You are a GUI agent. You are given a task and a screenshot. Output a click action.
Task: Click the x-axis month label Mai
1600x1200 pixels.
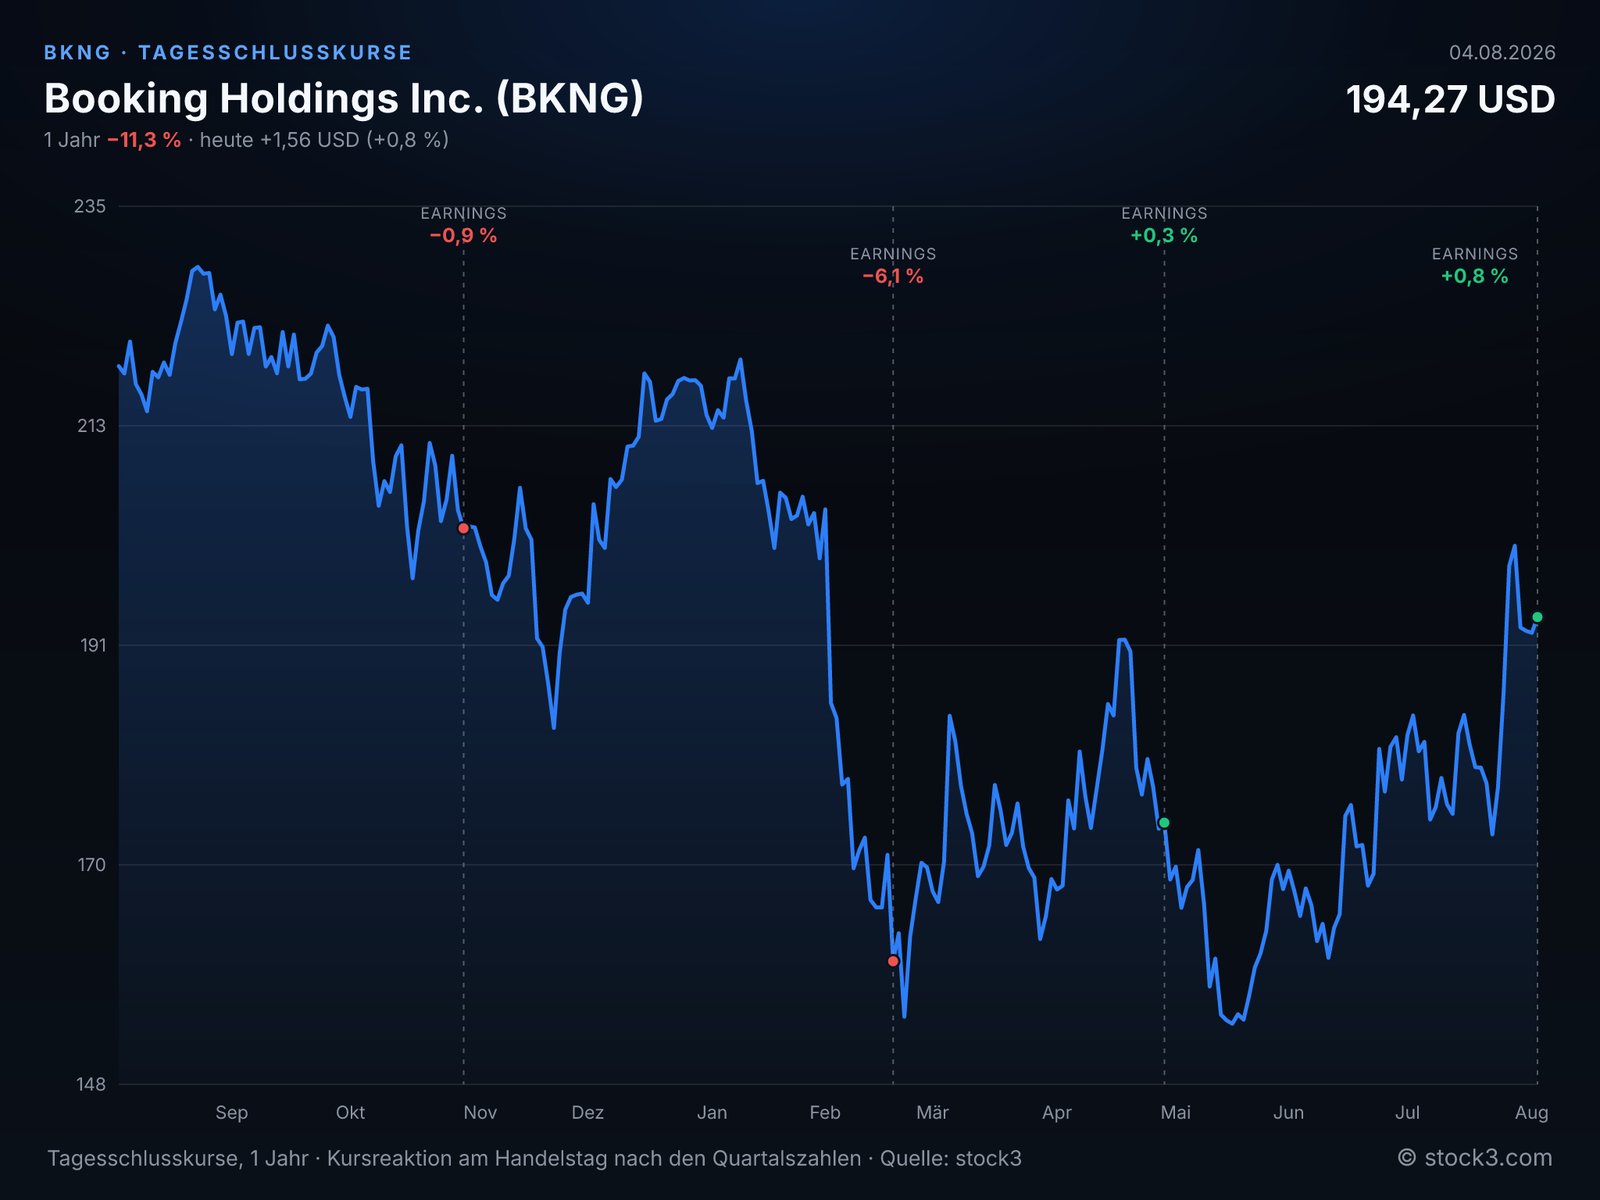[1176, 1113]
